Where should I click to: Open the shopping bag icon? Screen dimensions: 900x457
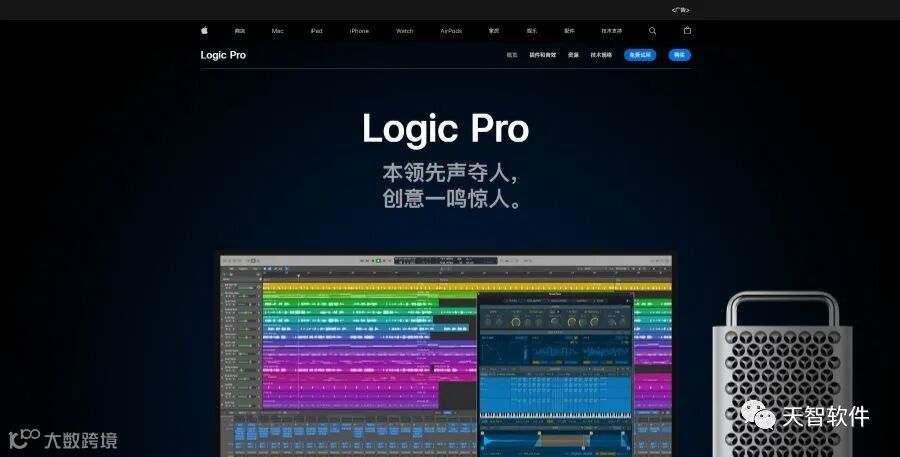click(x=687, y=30)
